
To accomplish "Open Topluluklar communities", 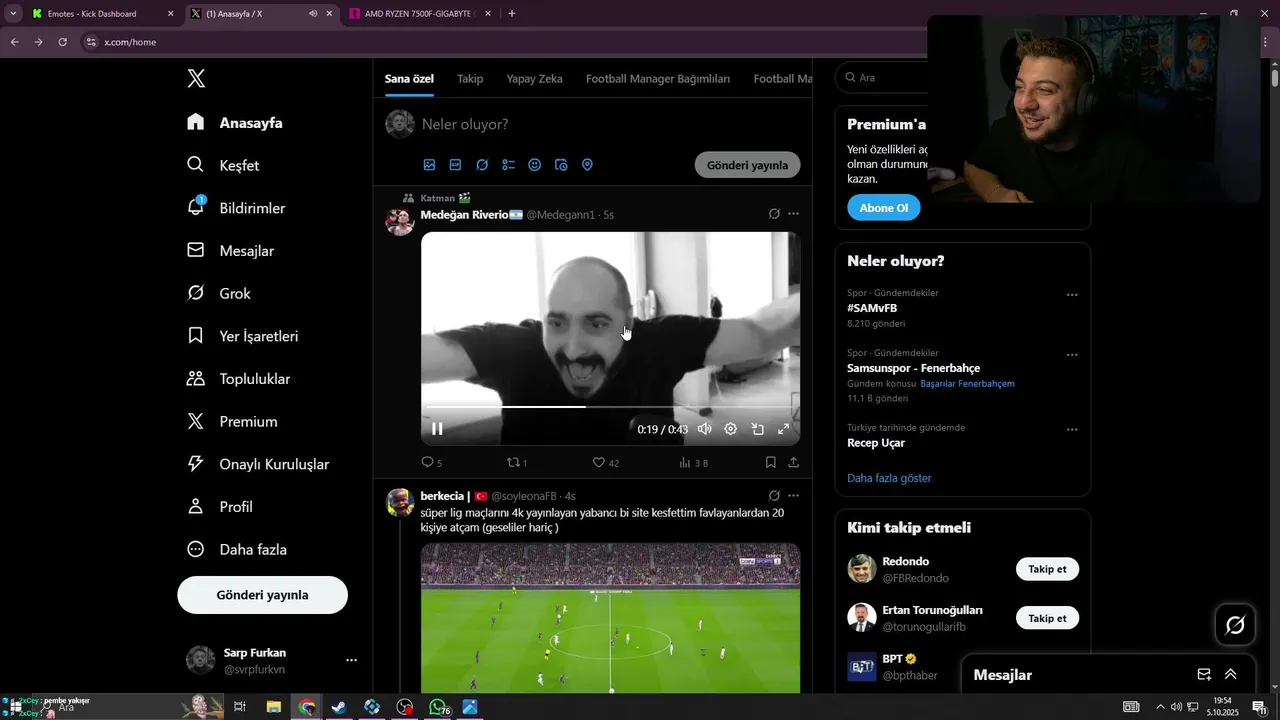I will tap(238, 379).
